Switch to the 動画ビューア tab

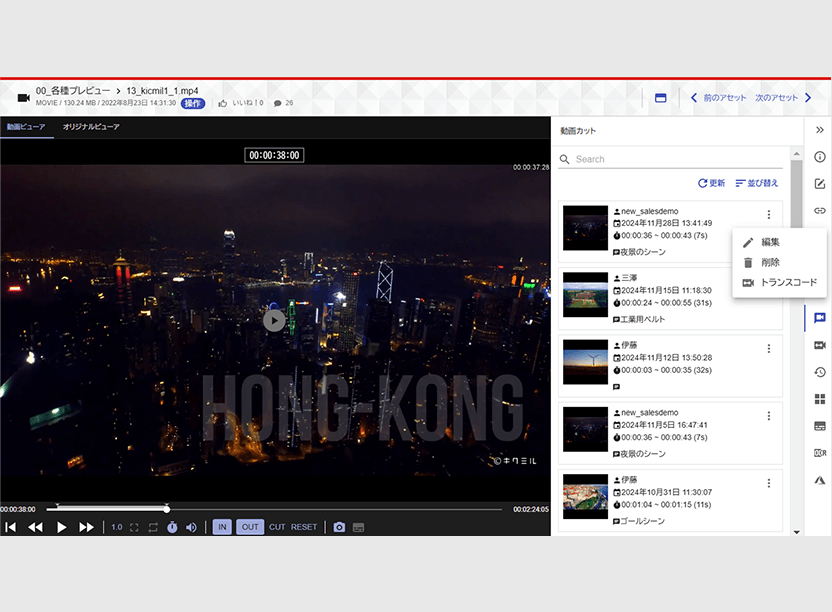pos(26,127)
